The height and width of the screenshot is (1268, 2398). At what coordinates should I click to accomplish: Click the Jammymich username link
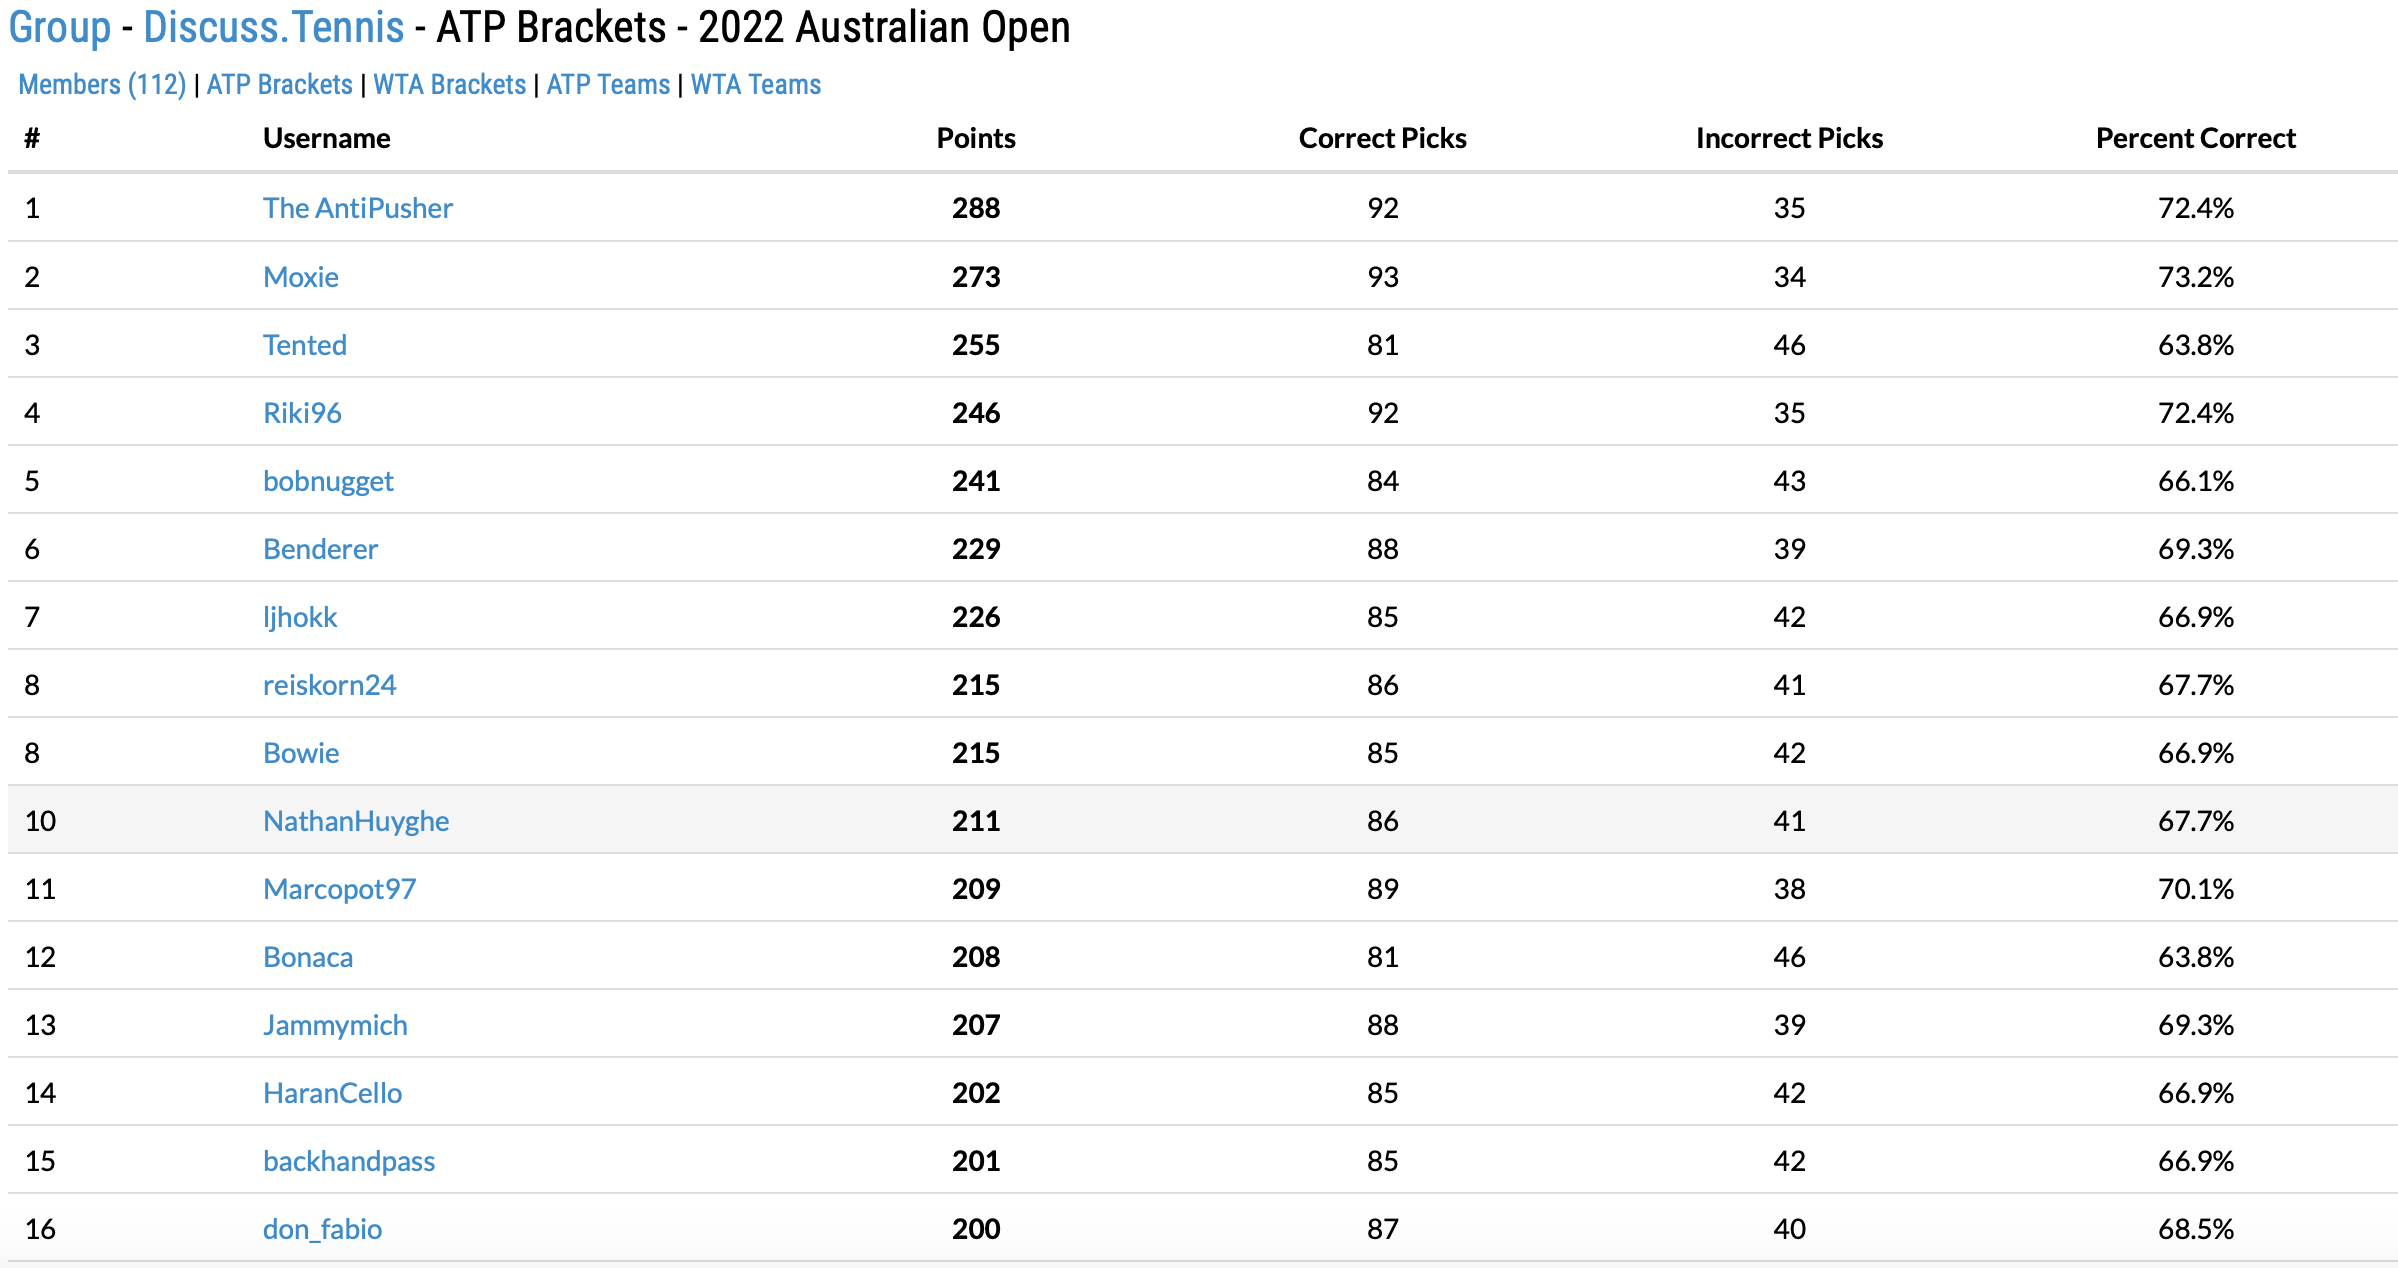[x=335, y=1025]
